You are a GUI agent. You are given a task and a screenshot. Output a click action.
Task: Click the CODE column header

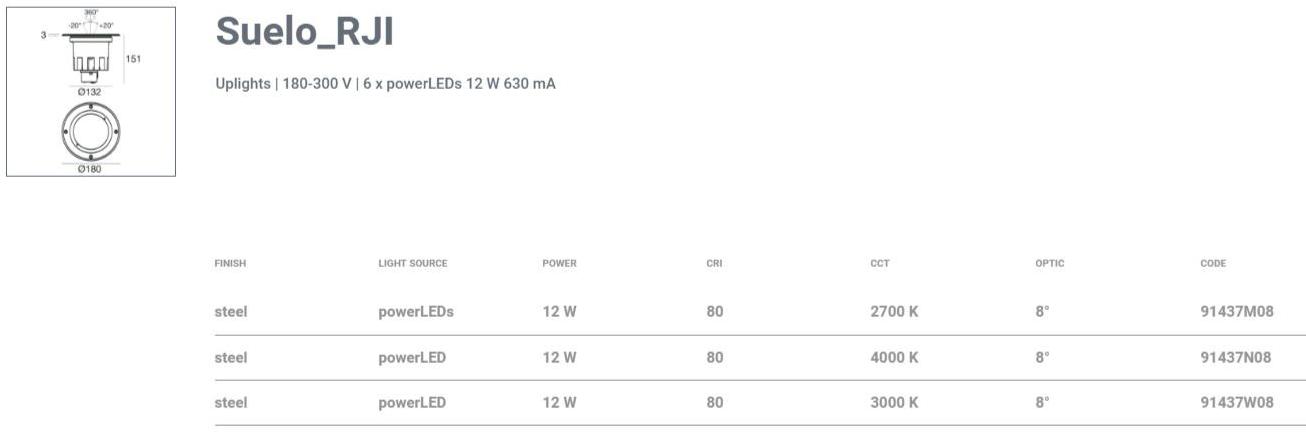(x=1212, y=264)
